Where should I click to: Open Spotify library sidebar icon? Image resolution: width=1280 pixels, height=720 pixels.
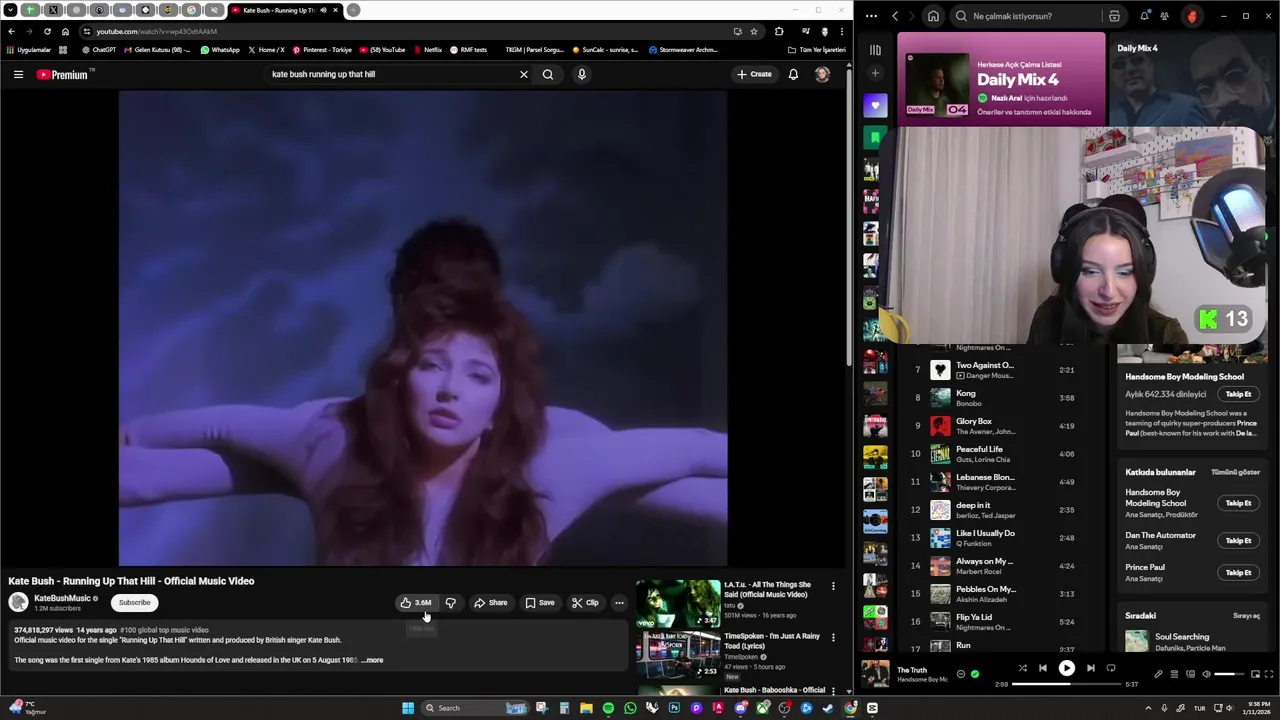pyautogui.click(x=875, y=50)
